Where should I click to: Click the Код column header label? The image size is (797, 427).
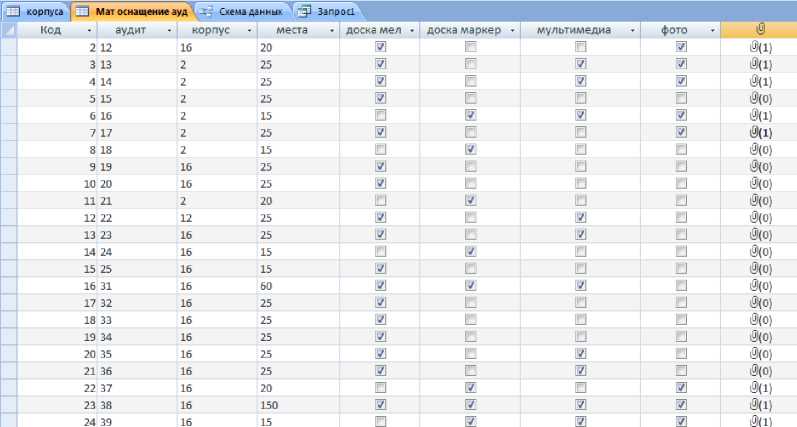pyautogui.click(x=50, y=30)
